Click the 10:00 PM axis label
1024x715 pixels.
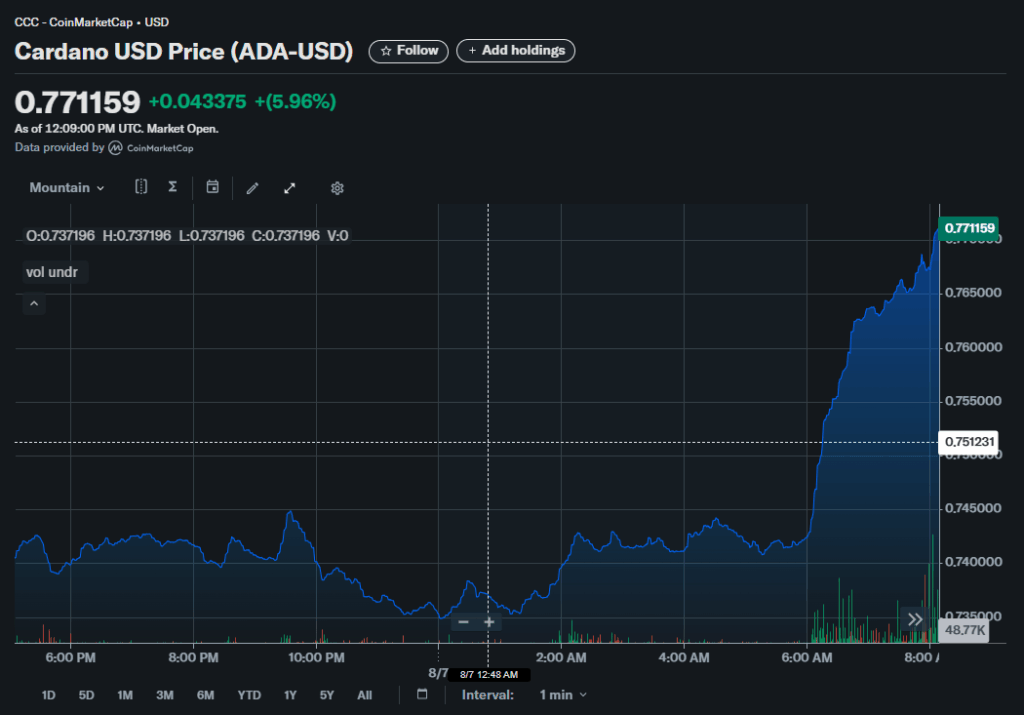coord(316,658)
